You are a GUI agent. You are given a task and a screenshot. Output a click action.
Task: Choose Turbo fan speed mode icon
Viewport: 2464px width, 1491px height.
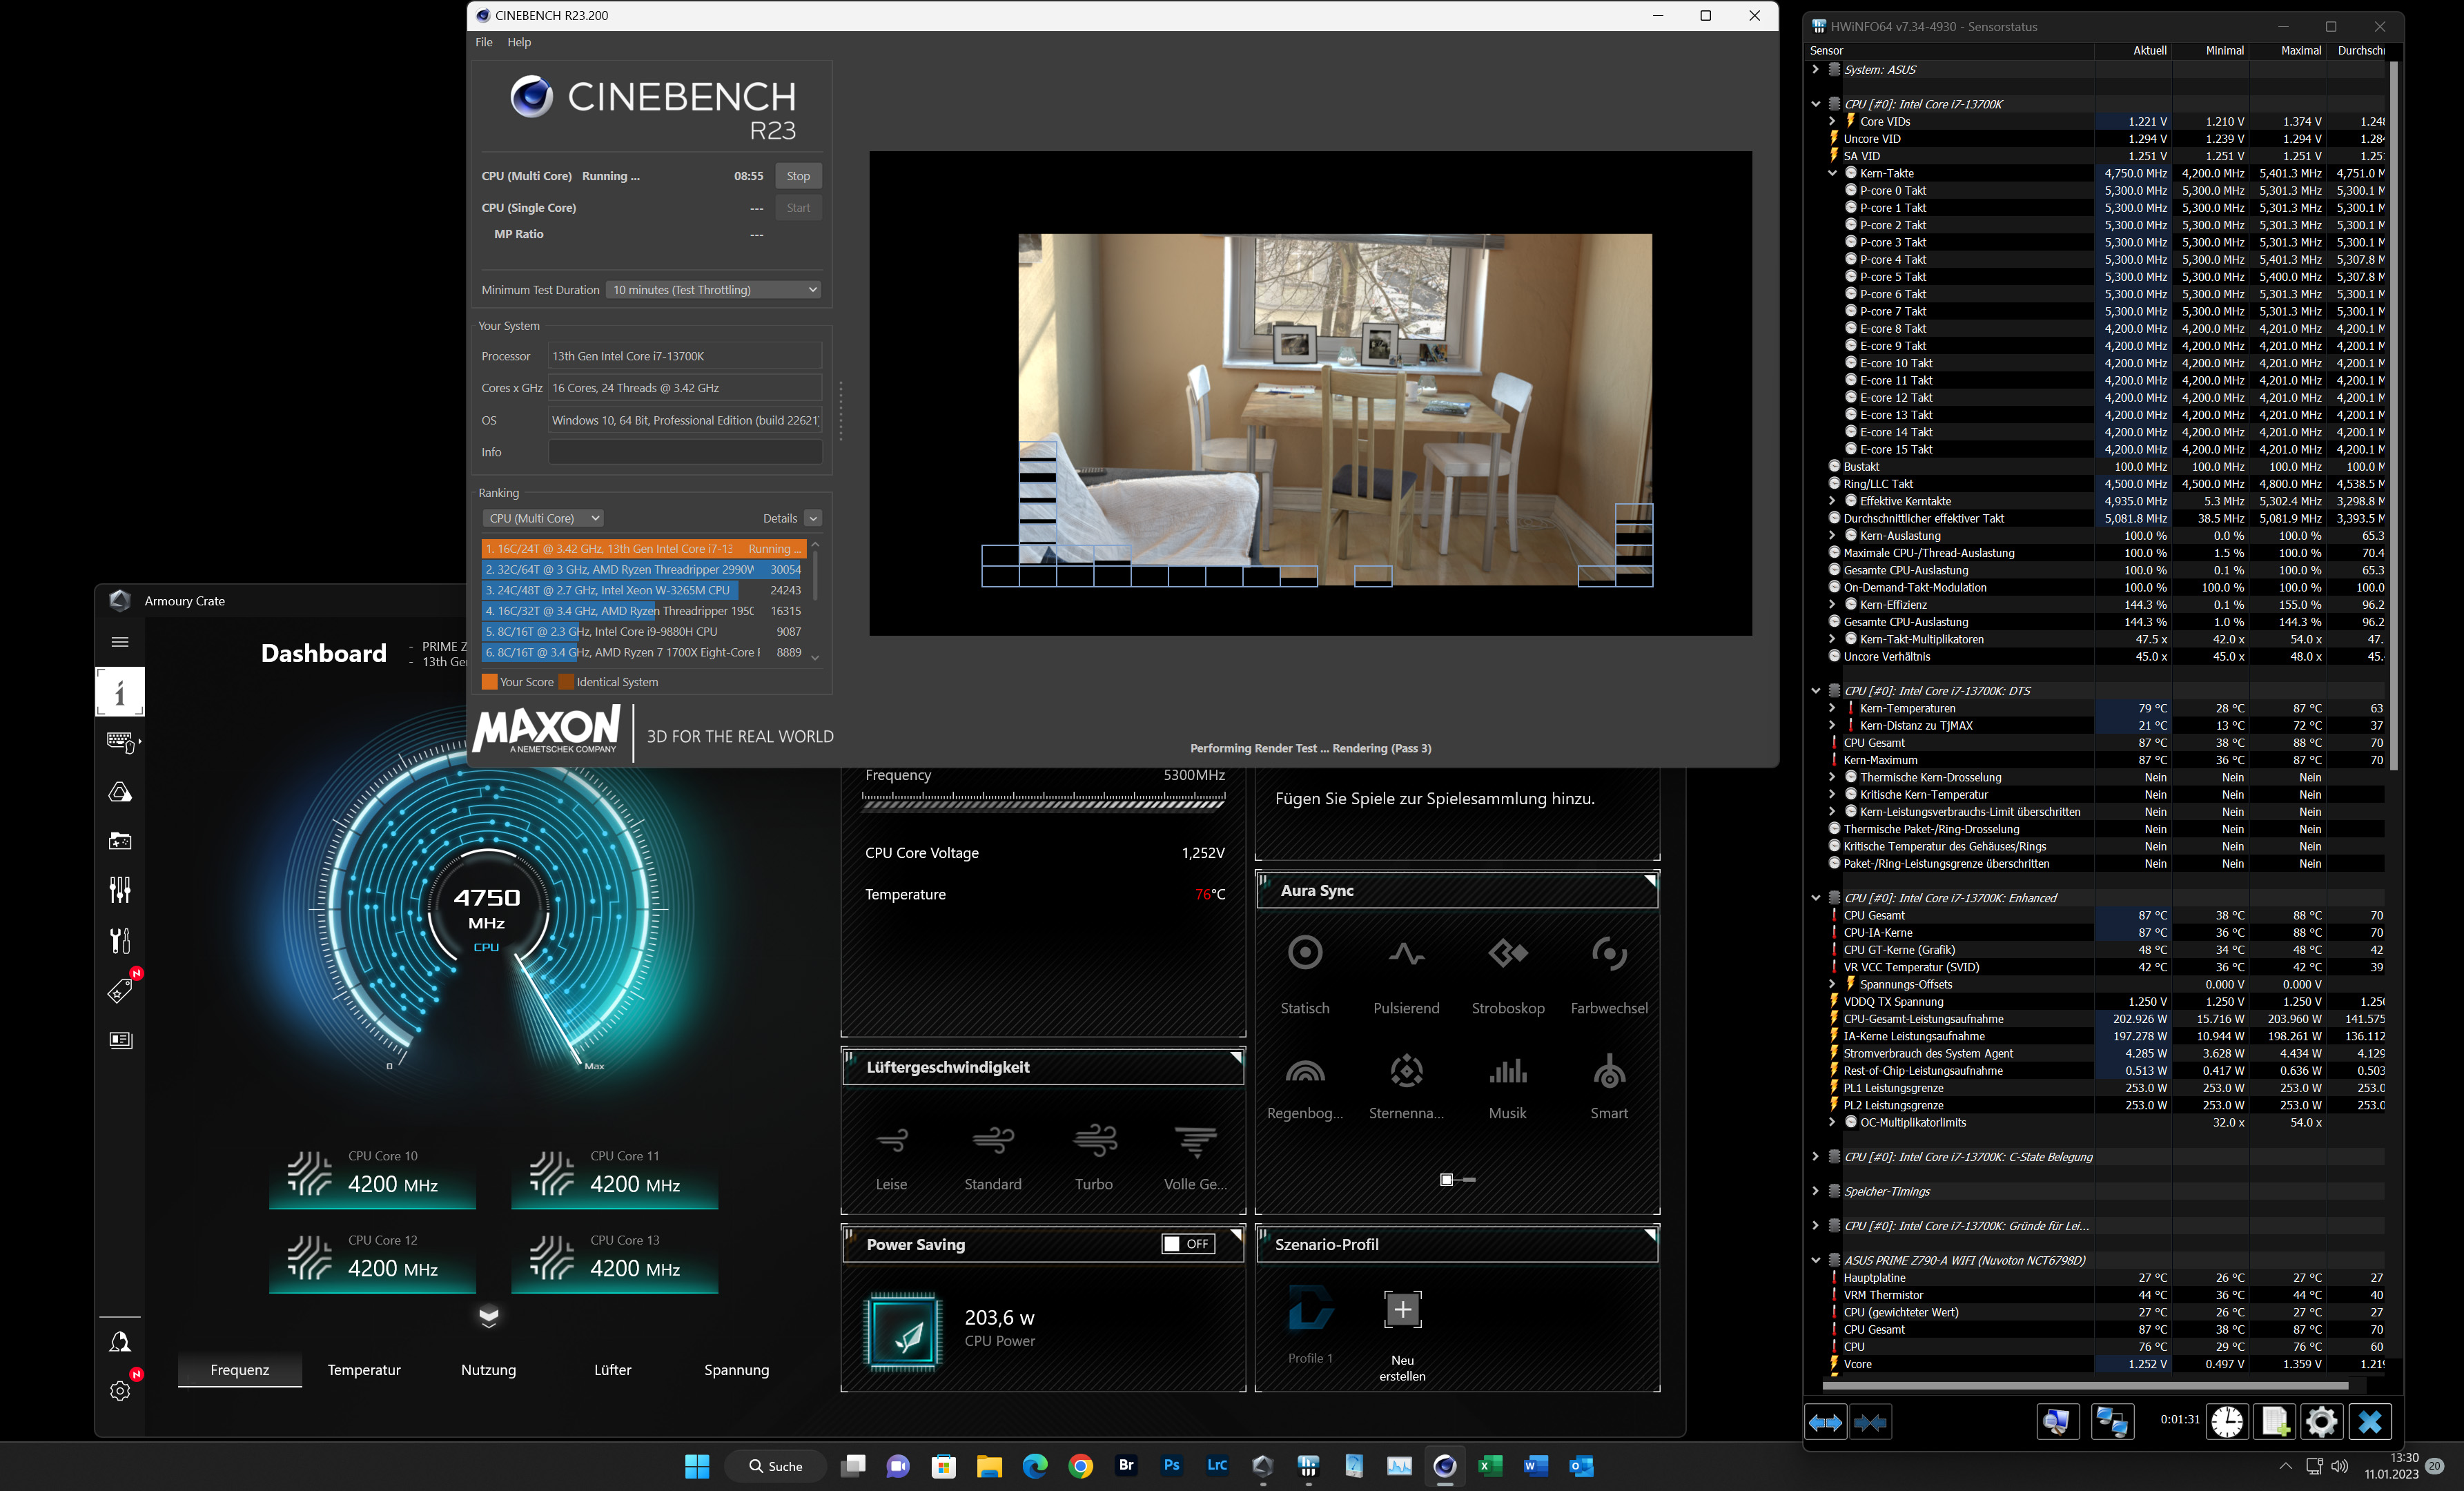click(x=1094, y=1140)
